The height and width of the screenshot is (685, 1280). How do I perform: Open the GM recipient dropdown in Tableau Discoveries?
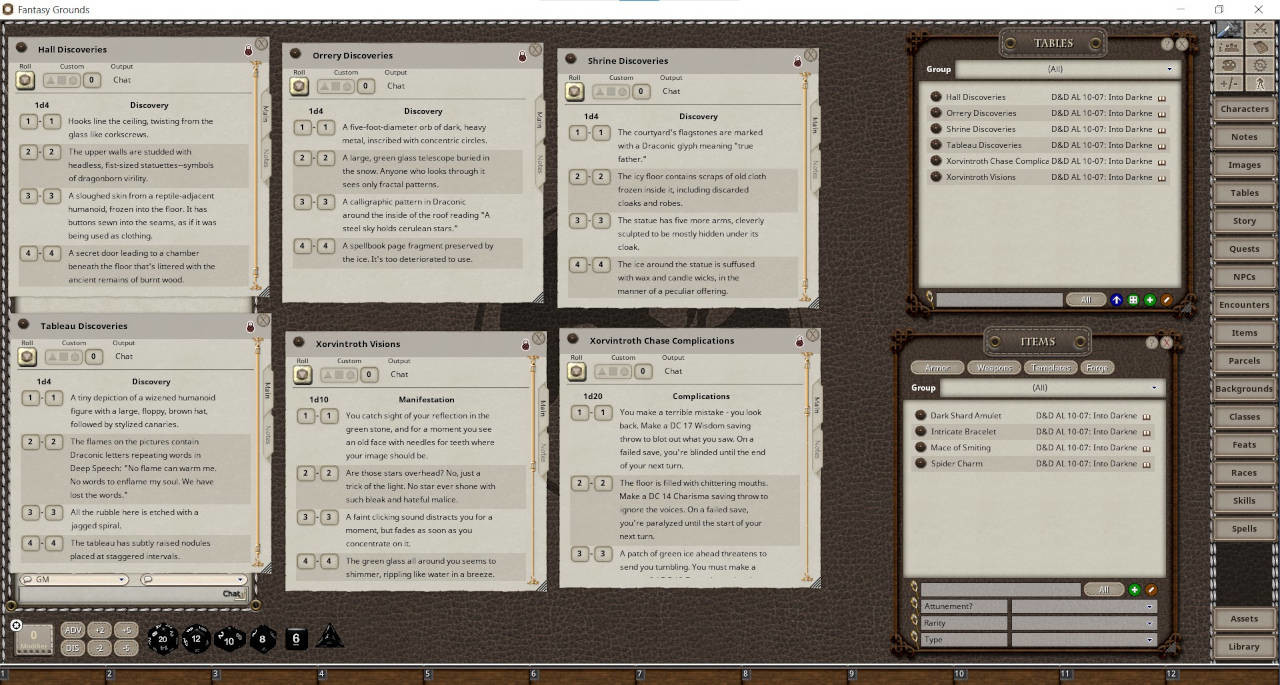pyautogui.click(x=75, y=579)
